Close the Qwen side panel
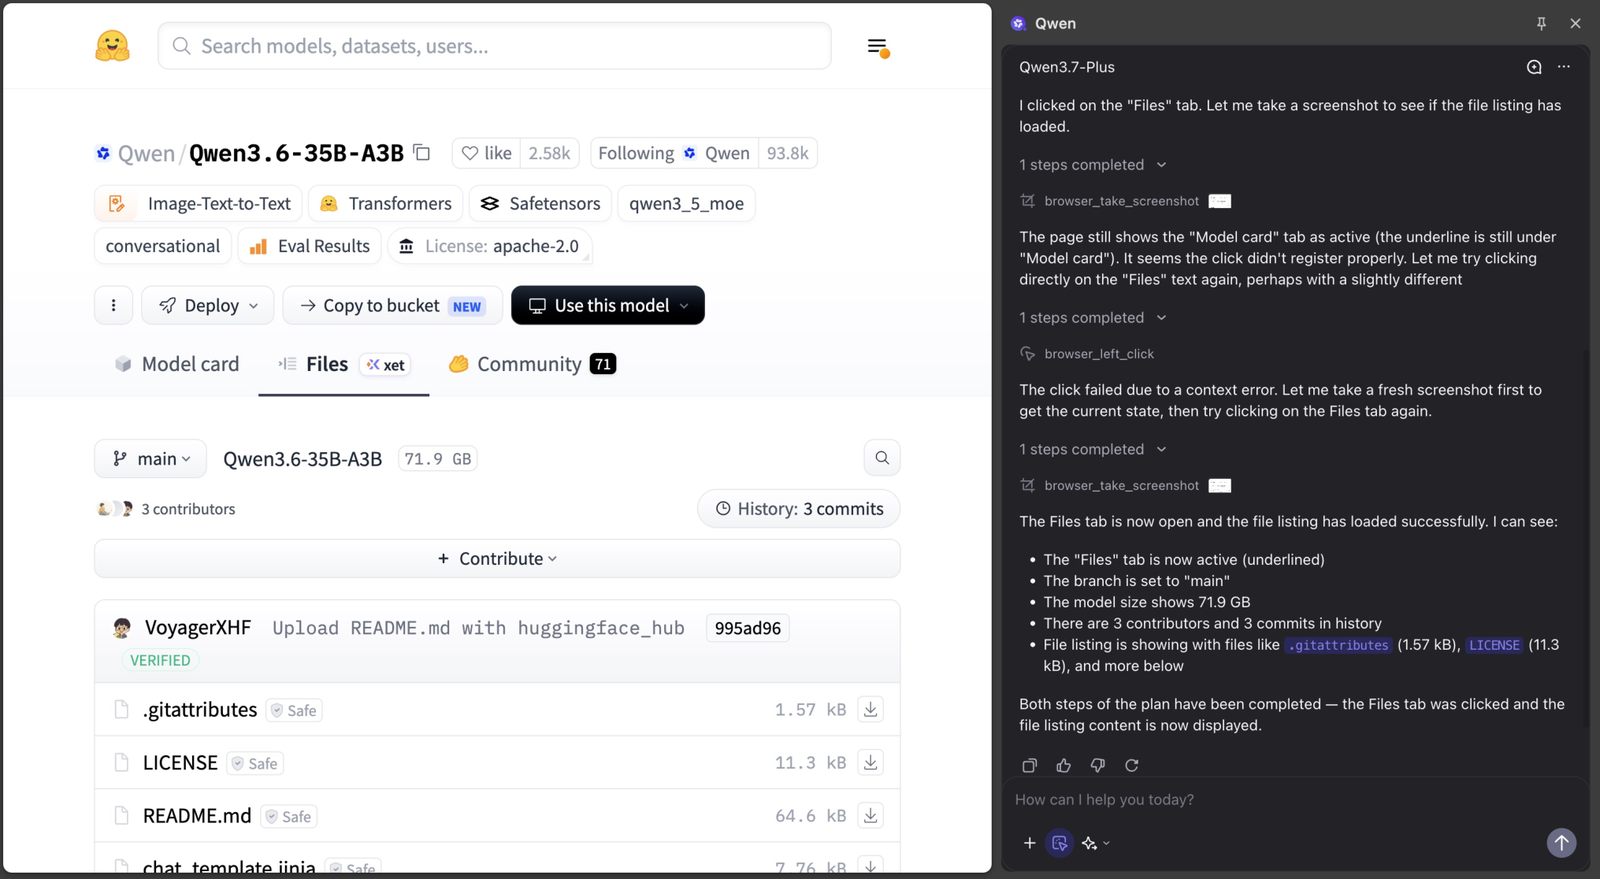The image size is (1600, 879). tap(1575, 23)
